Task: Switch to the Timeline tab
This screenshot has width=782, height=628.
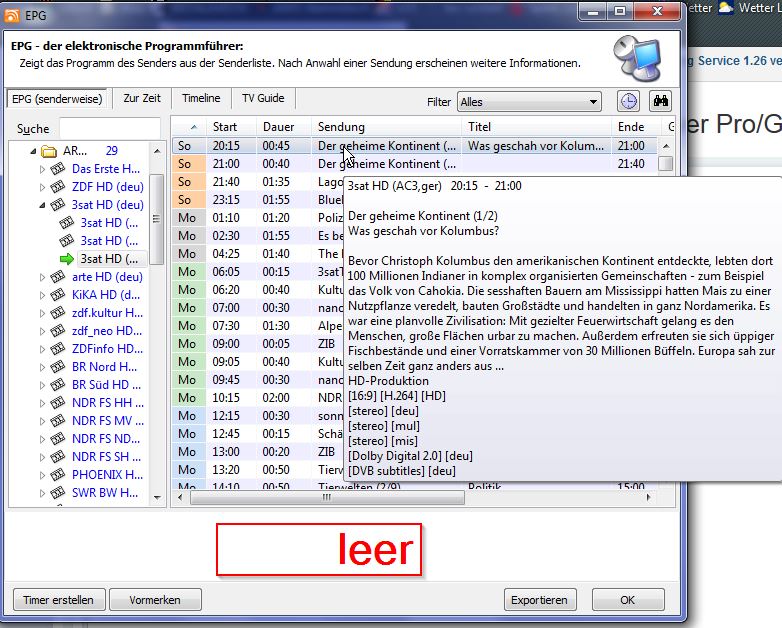Action: tap(201, 98)
